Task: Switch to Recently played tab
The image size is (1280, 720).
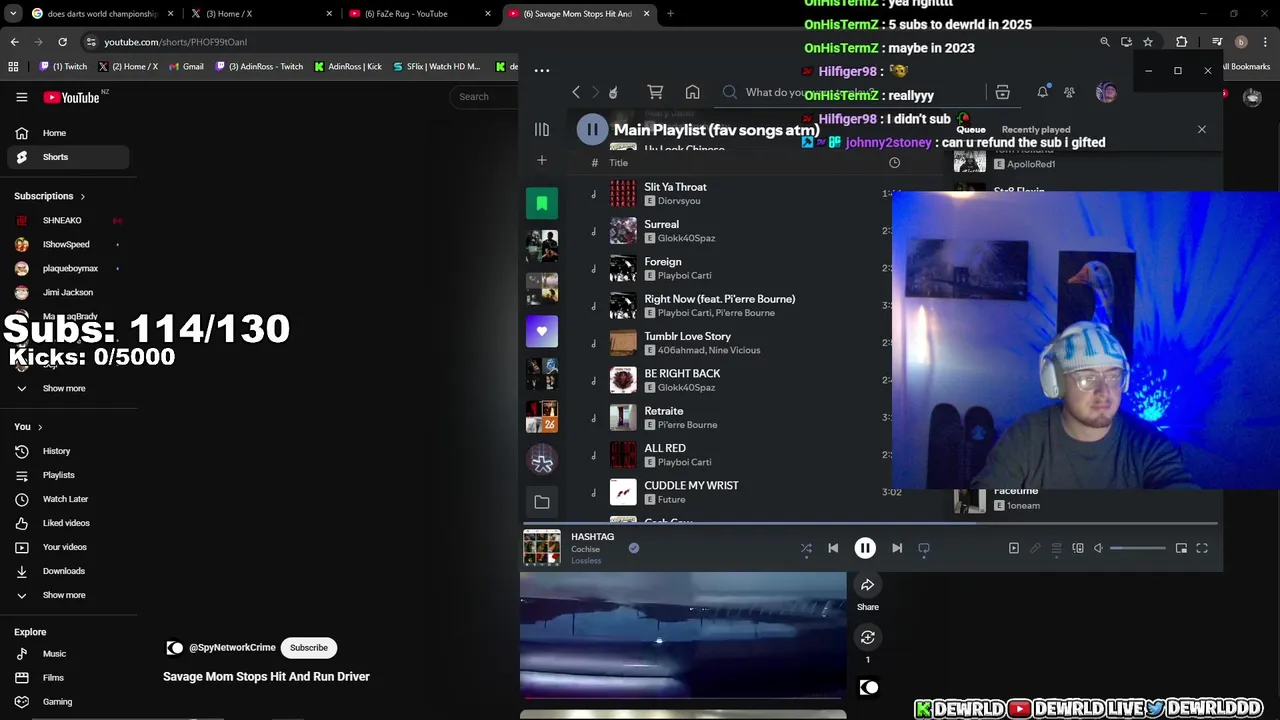Action: (x=1035, y=129)
